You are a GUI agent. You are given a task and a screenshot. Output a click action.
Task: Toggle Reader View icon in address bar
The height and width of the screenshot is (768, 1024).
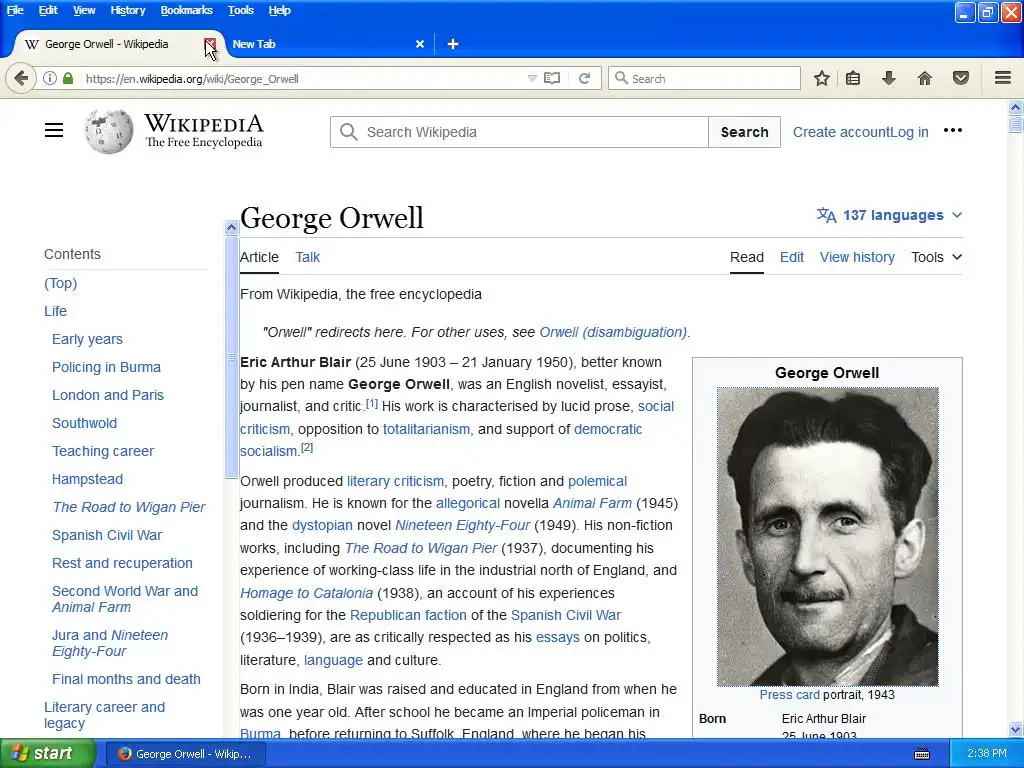552,78
